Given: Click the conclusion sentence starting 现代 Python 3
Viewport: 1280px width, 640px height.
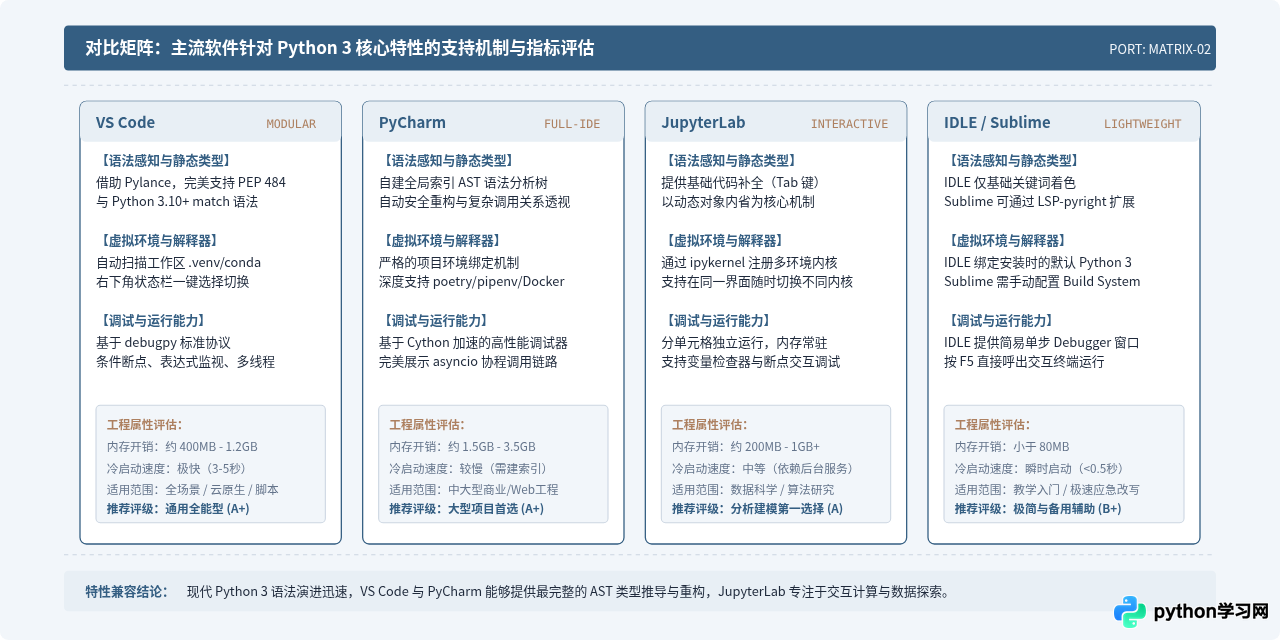Looking at the screenshot, I should tap(568, 591).
